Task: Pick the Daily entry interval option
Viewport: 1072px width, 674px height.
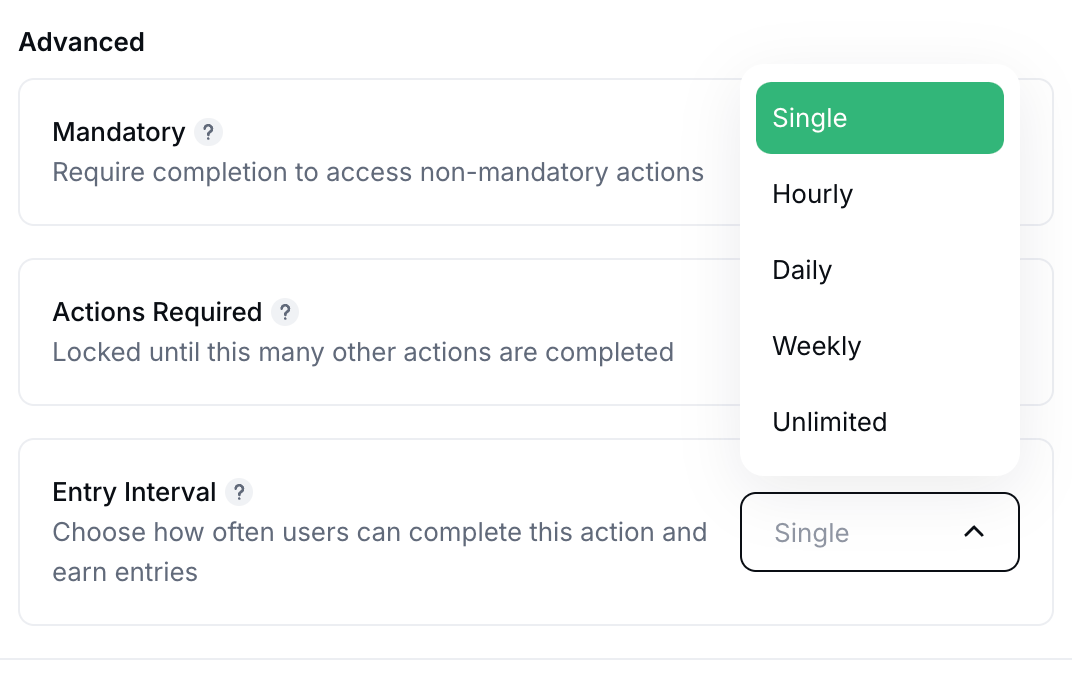Action: tap(802, 270)
